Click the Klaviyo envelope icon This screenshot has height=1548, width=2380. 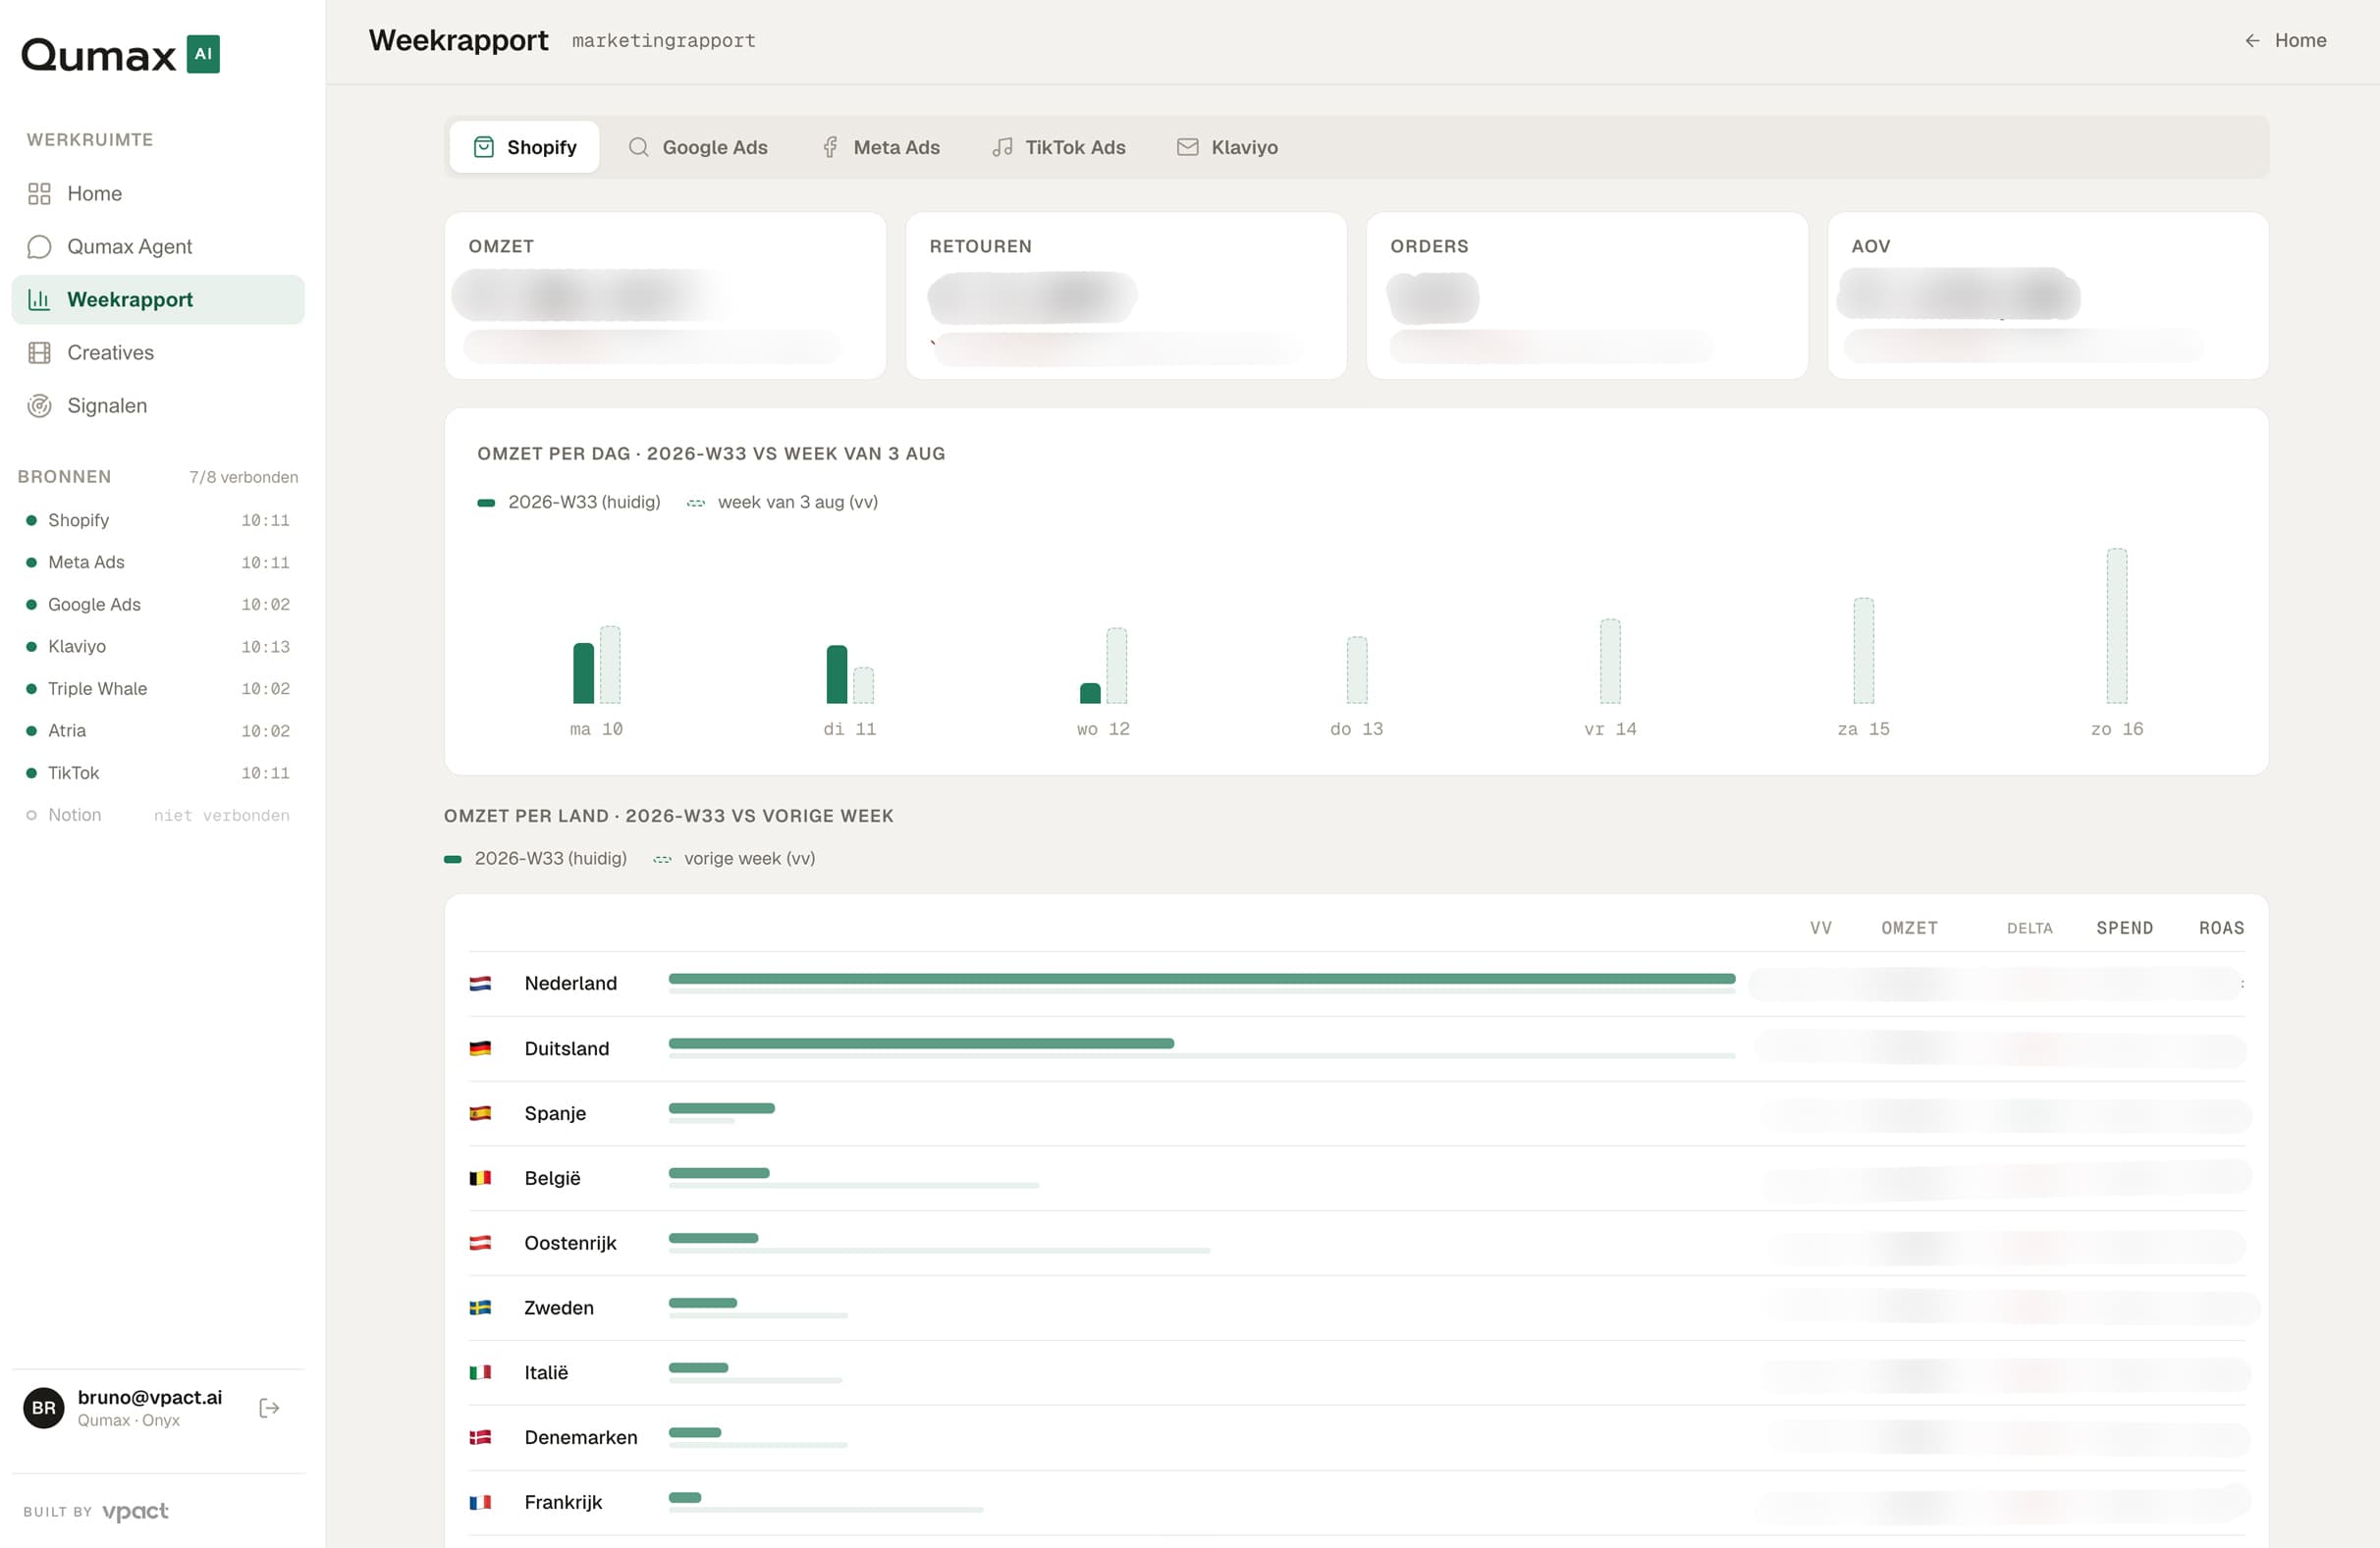click(1187, 147)
